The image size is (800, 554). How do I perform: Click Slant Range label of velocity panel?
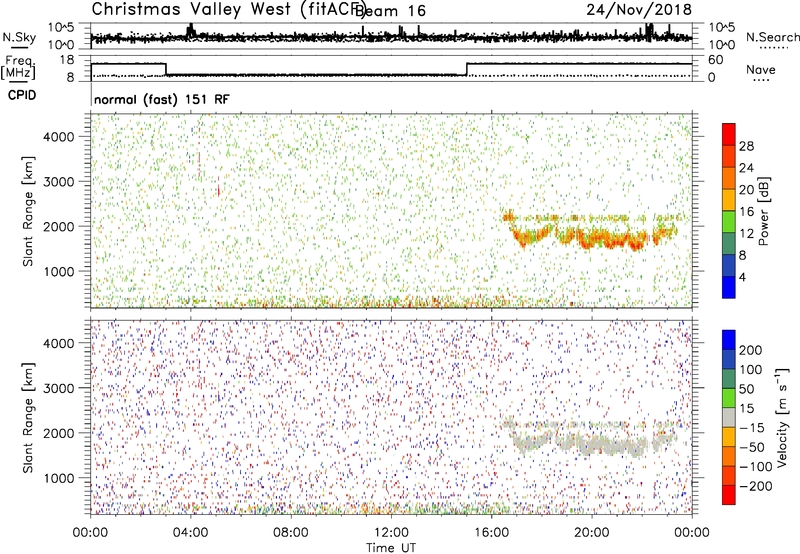[29, 418]
